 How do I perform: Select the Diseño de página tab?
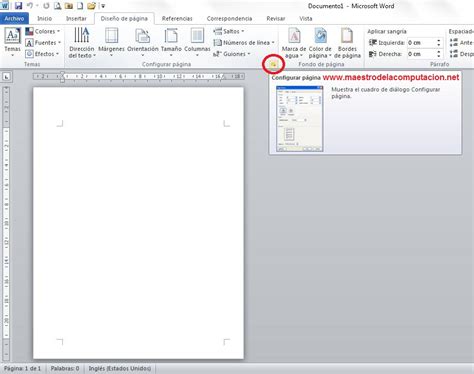click(124, 19)
